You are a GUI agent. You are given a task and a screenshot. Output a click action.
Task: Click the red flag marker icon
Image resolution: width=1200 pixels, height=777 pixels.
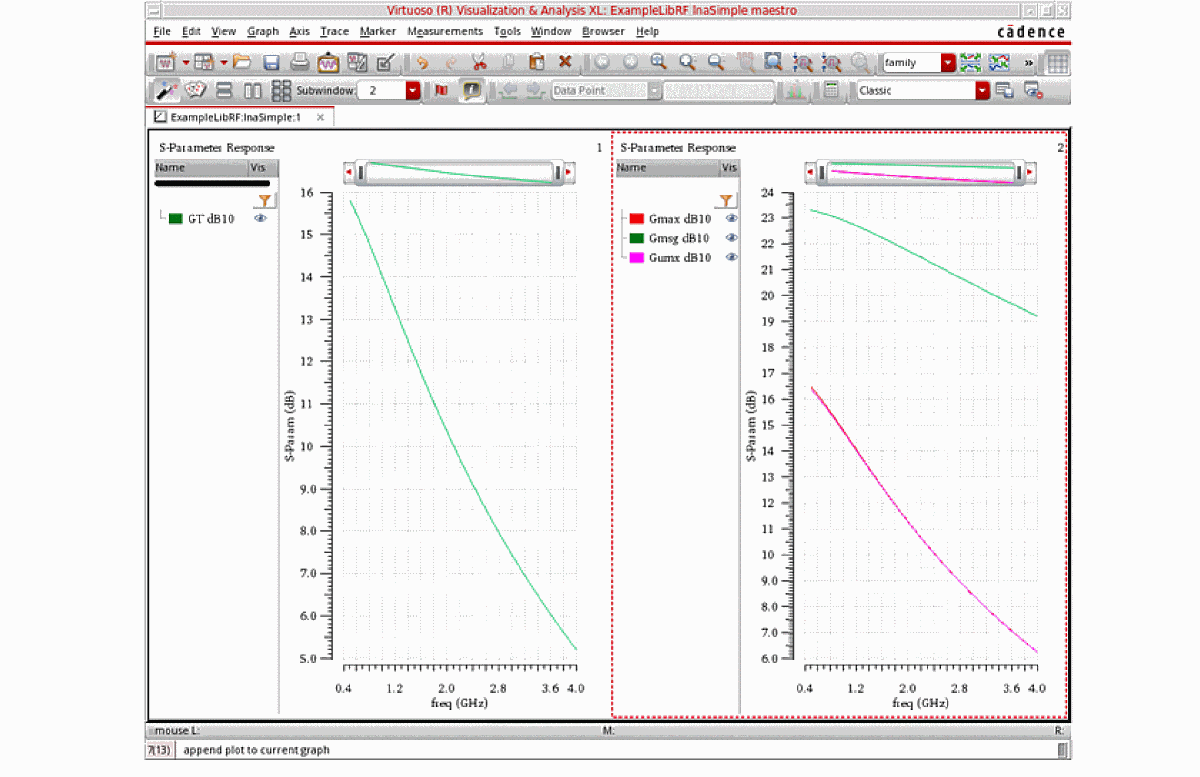tap(441, 90)
